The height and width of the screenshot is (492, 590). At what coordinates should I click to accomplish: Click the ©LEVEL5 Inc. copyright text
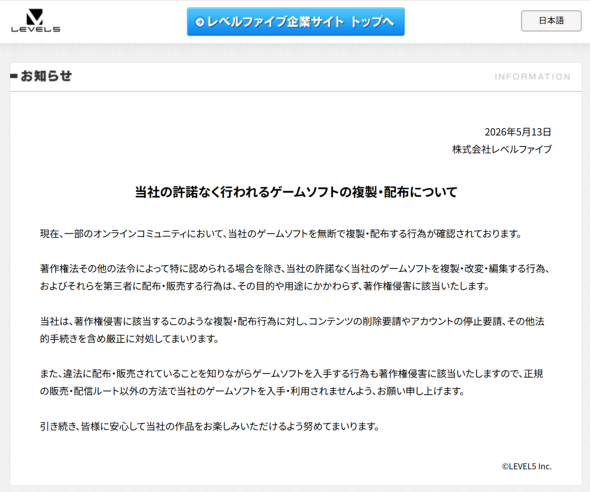(x=526, y=466)
